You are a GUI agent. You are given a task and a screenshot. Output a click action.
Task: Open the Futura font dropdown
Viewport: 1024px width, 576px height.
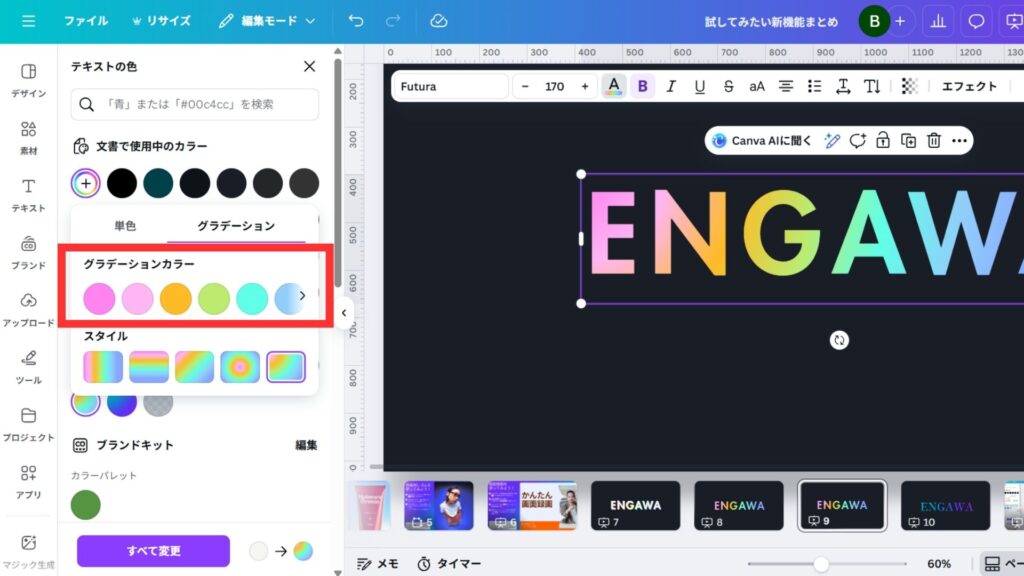tap(450, 86)
